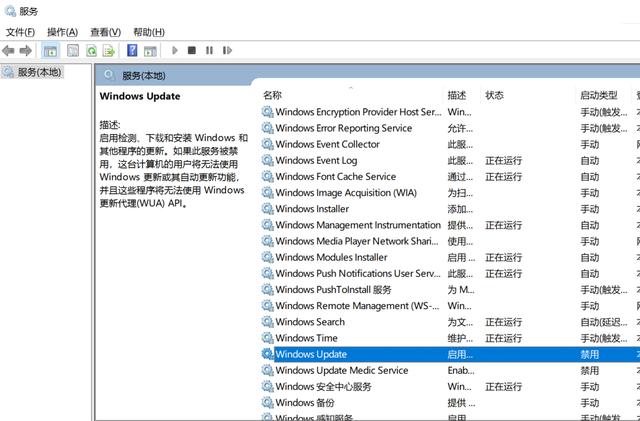The height and width of the screenshot is (421, 640).
Task: Sort by the 状态 column header
Action: pos(494,95)
